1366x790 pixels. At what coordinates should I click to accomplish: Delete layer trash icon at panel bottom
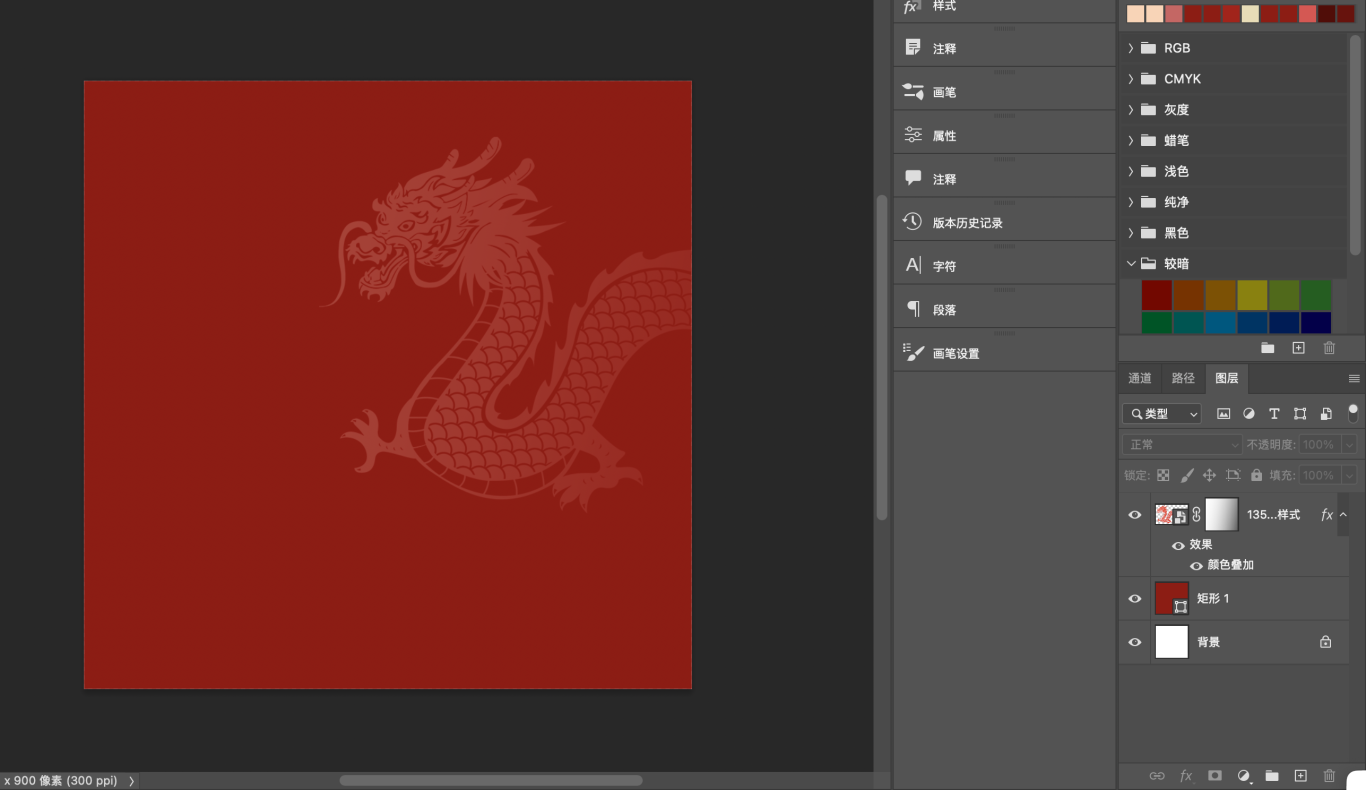coord(1329,776)
